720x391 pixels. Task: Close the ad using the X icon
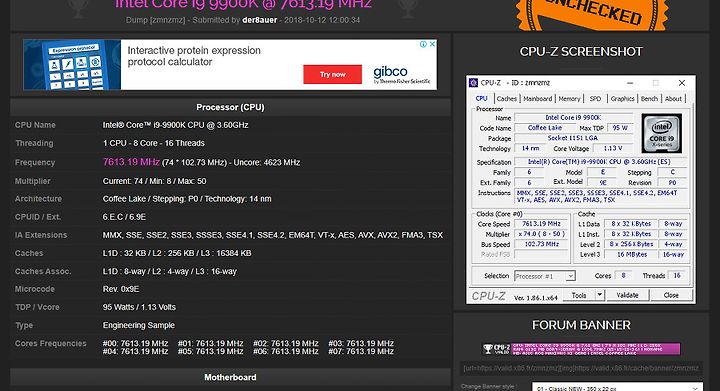pos(432,44)
